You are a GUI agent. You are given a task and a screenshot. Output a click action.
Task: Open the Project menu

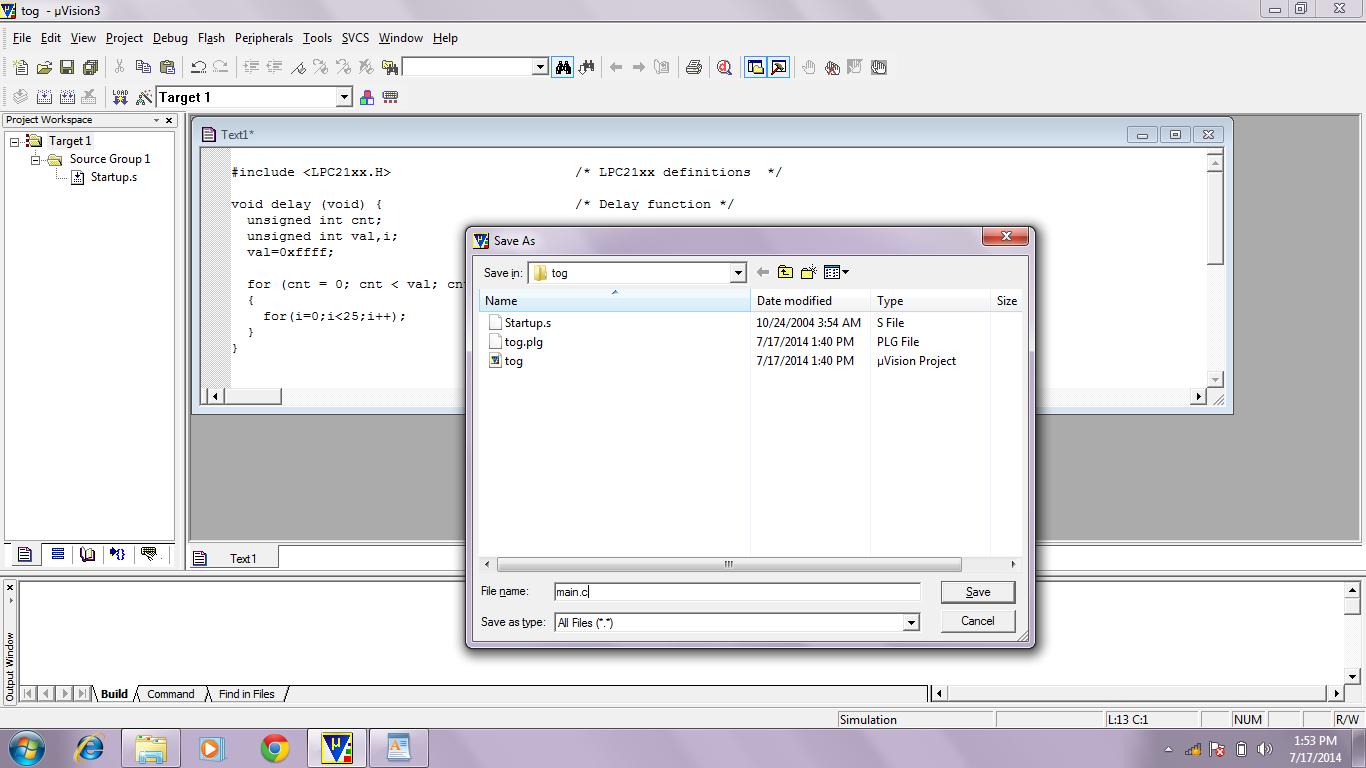(124, 38)
